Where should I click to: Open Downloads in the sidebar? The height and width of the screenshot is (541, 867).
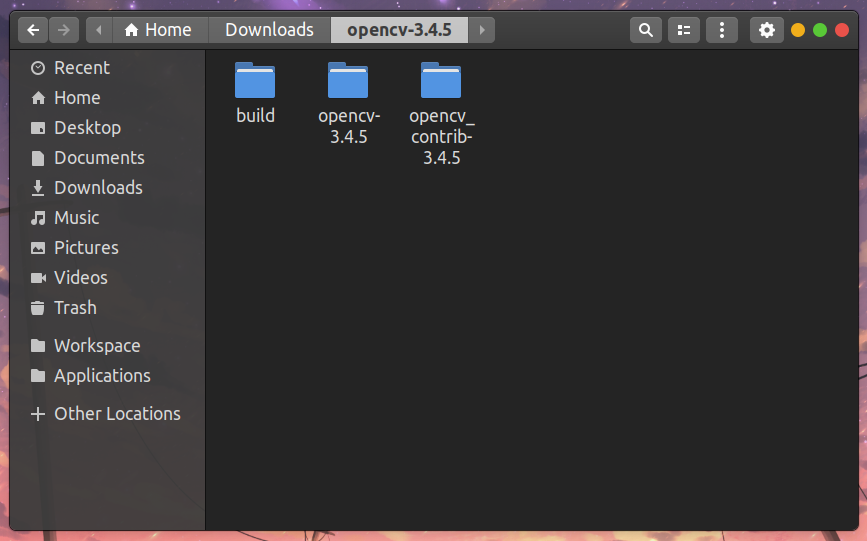(x=107, y=188)
